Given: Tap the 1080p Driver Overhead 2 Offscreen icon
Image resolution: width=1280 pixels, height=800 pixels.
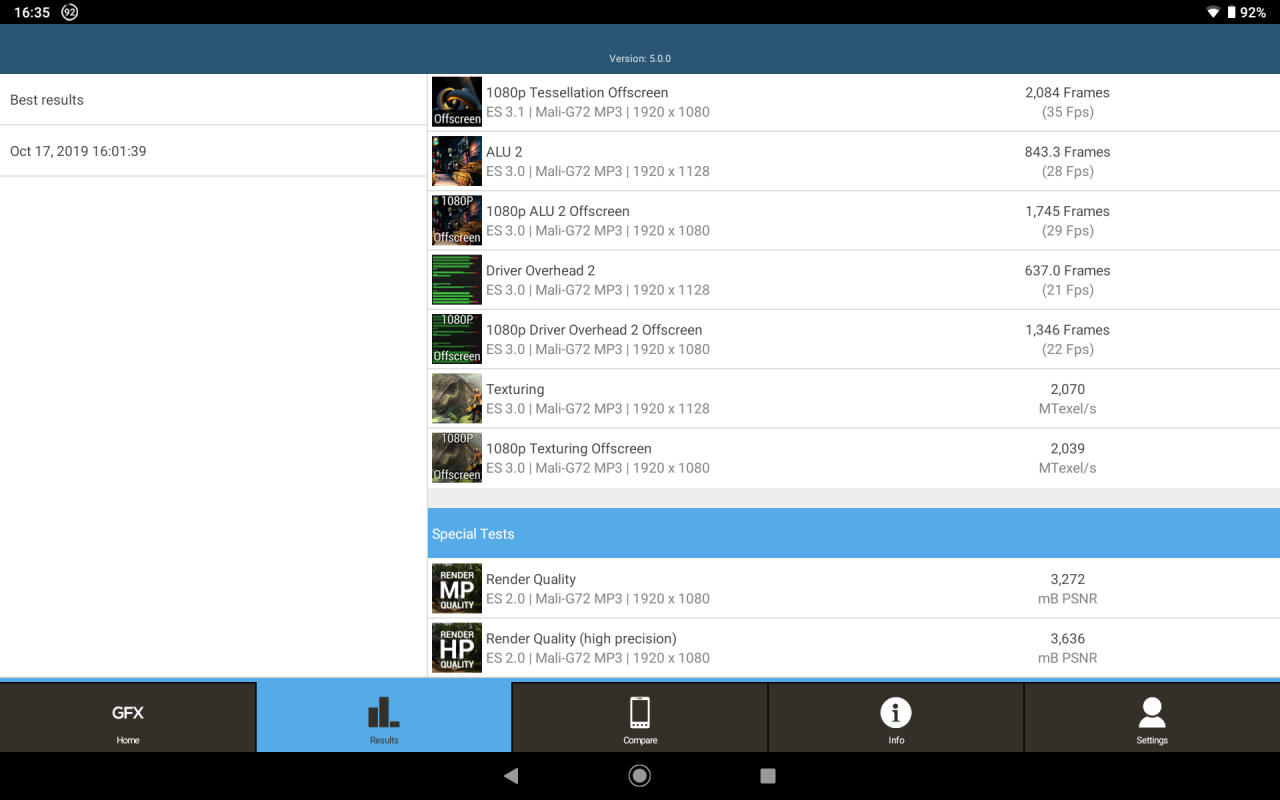Looking at the screenshot, I should (457, 339).
